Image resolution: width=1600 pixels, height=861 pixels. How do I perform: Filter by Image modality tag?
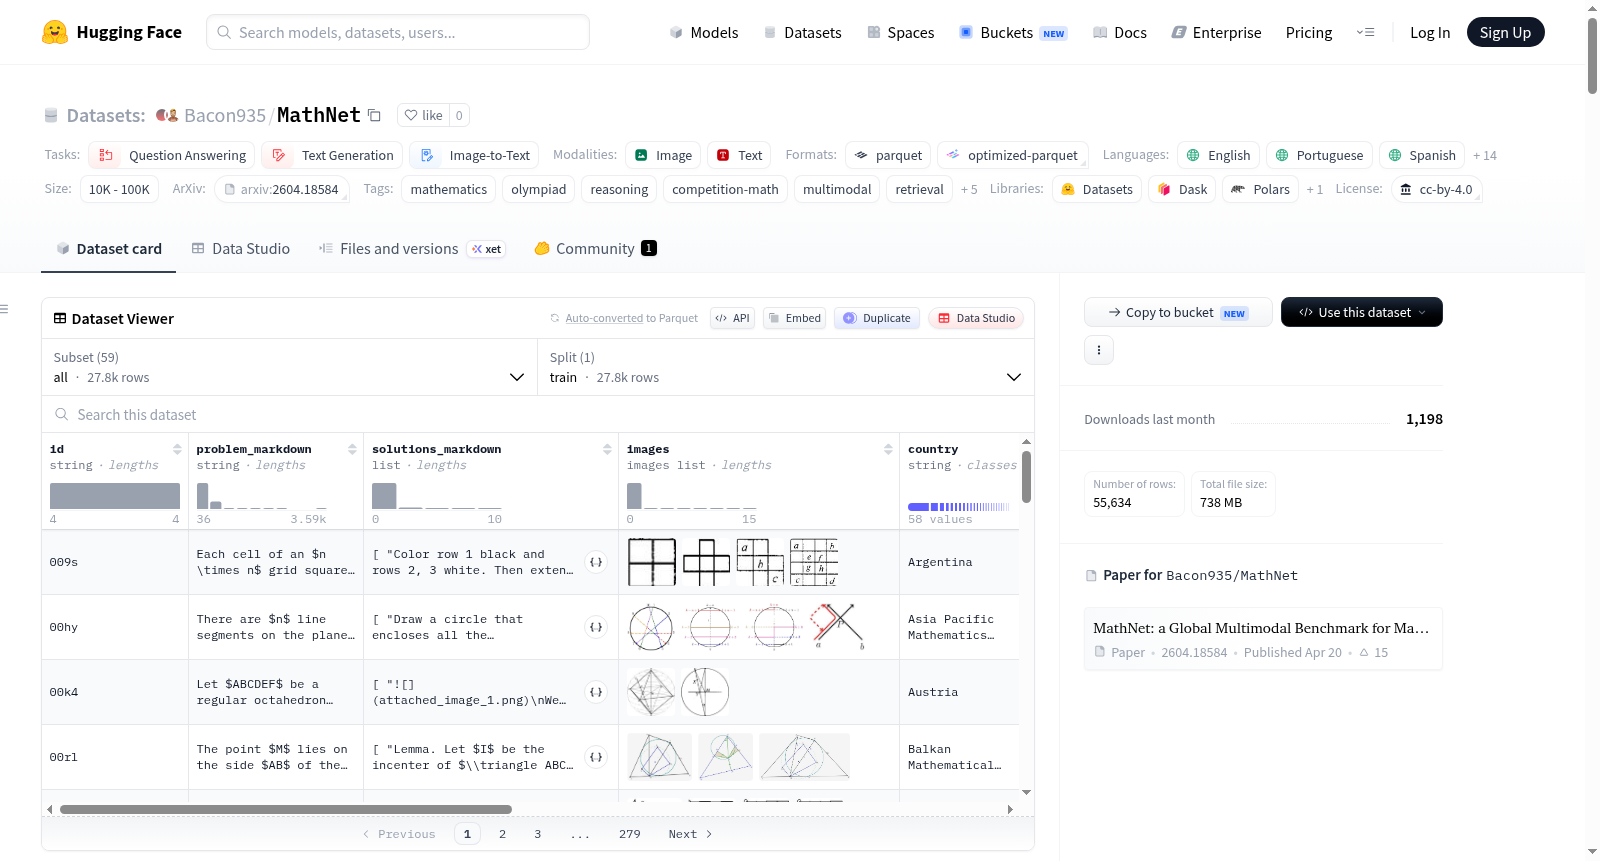tap(663, 155)
